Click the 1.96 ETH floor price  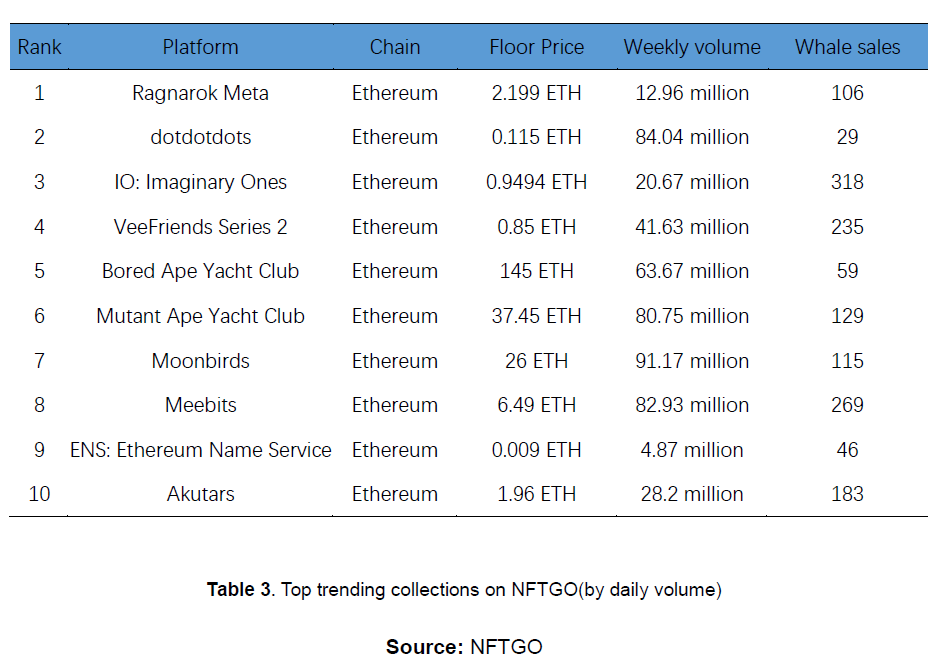536,494
